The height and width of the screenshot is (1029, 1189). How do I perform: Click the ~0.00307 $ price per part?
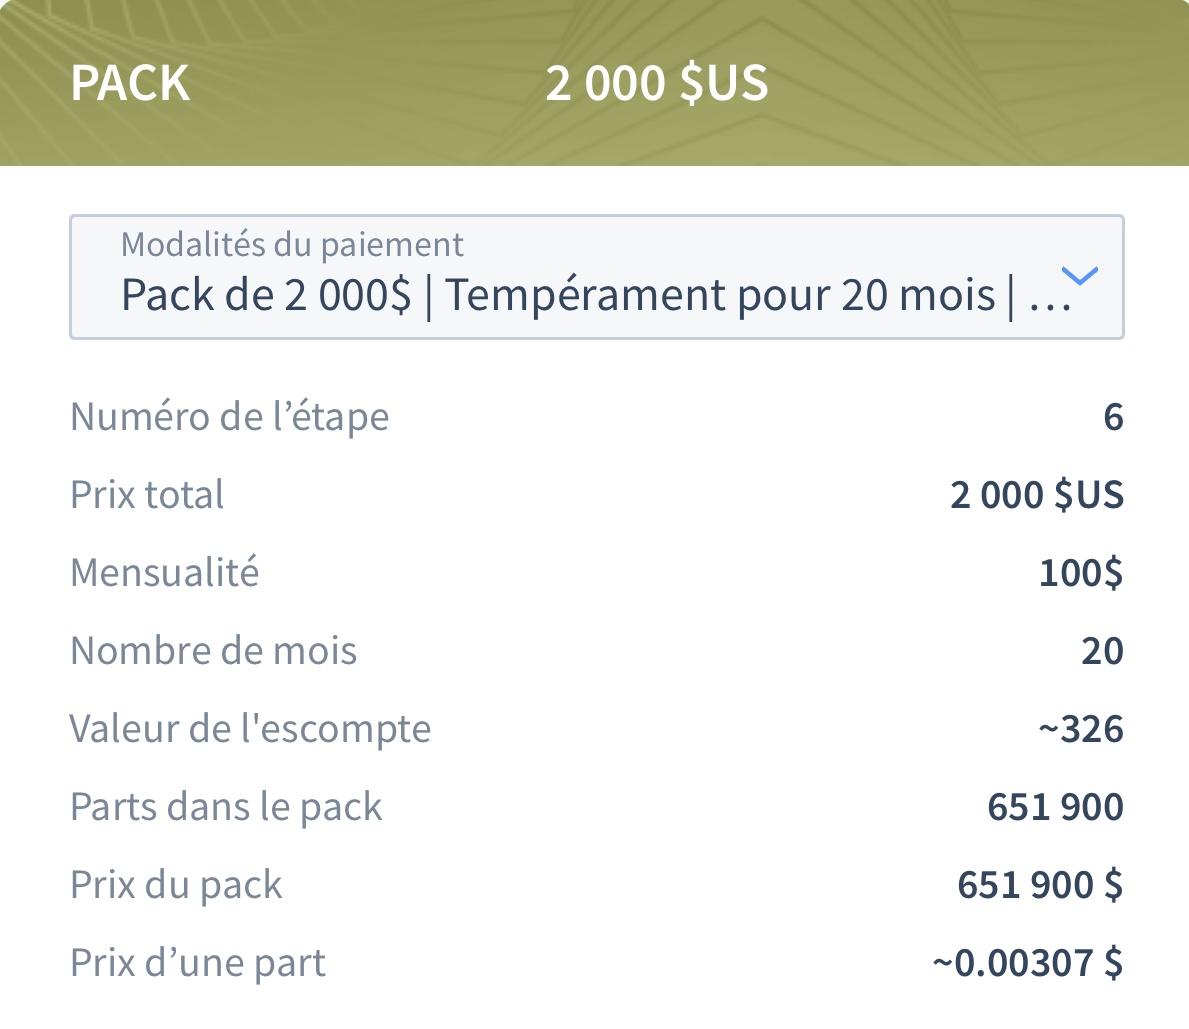(x=1028, y=963)
